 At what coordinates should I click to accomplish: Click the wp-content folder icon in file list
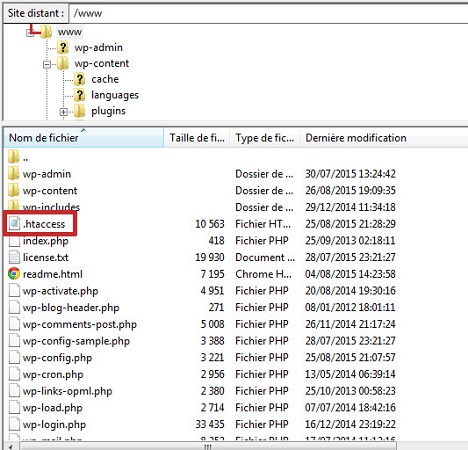14,190
